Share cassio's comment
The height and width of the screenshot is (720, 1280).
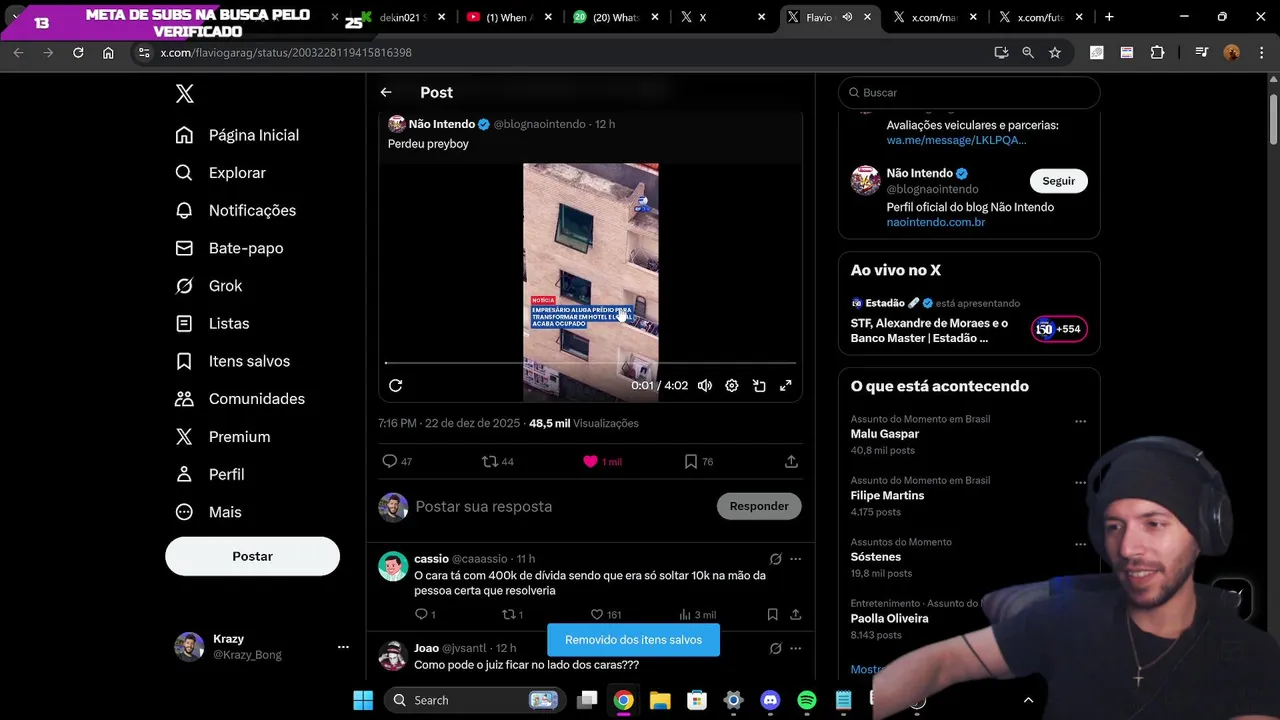coord(796,614)
